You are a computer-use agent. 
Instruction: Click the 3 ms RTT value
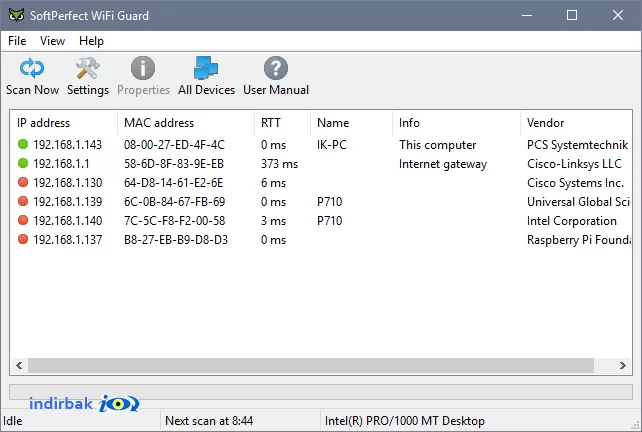(274, 221)
